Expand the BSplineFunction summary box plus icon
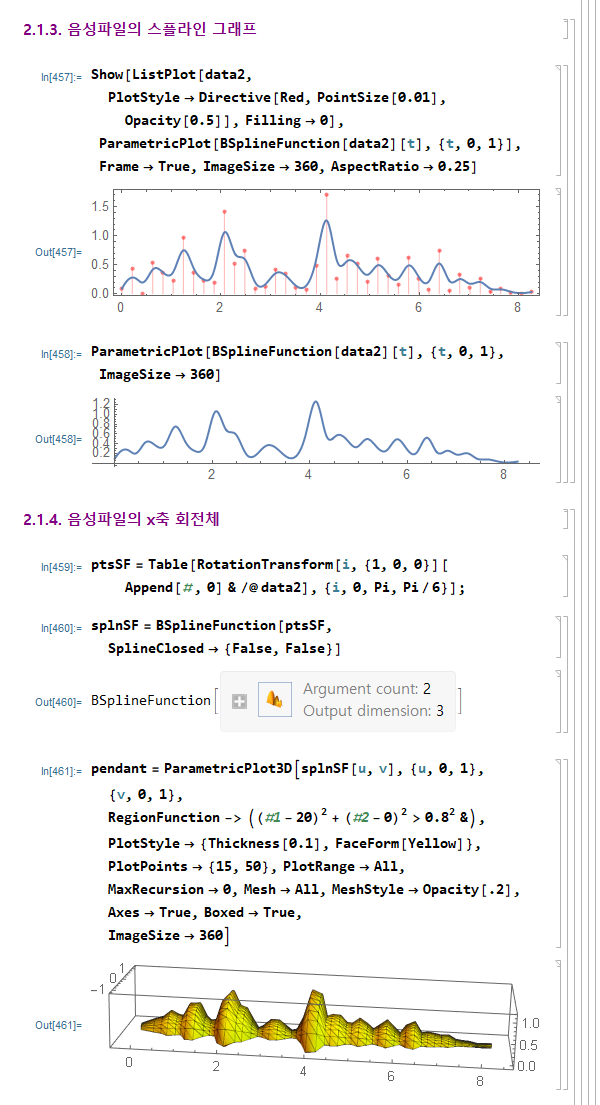This screenshot has width=600, height=1105. click(238, 701)
